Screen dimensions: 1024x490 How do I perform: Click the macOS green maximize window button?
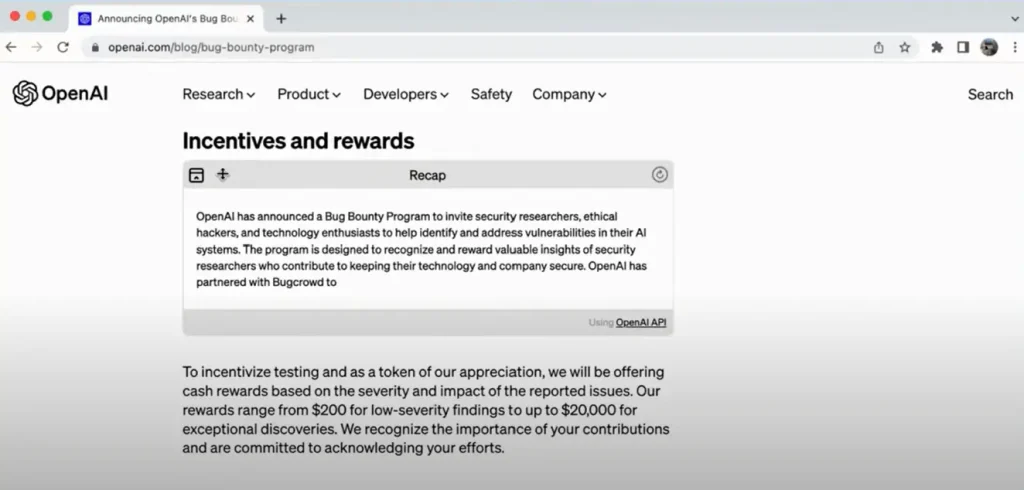coord(47,16)
